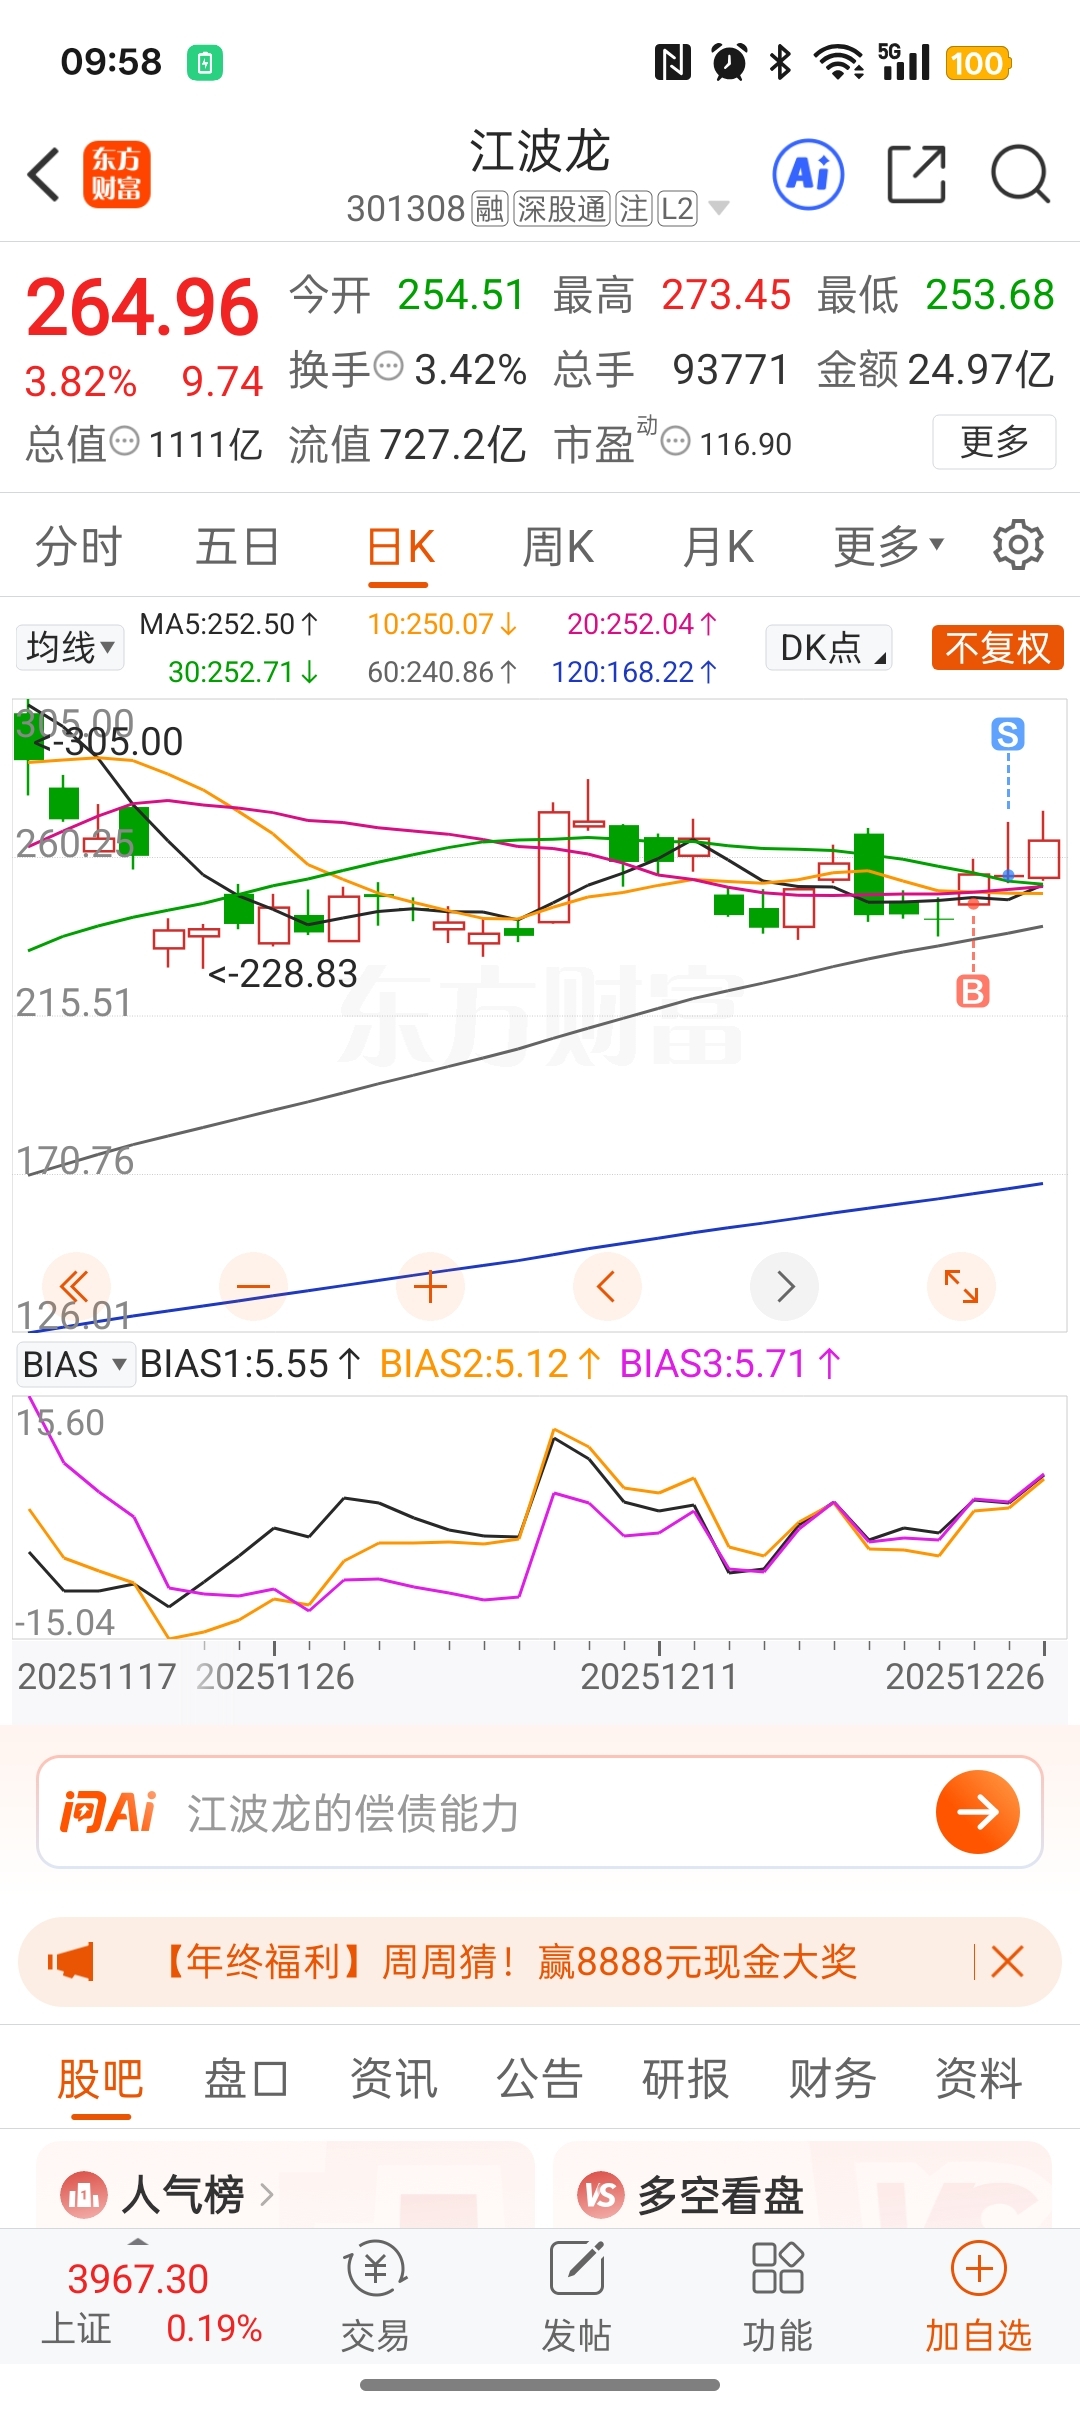Image resolution: width=1080 pixels, height=2412 pixels.
Task: Tap 更多 button in quote panel
Action: (994, 441)
